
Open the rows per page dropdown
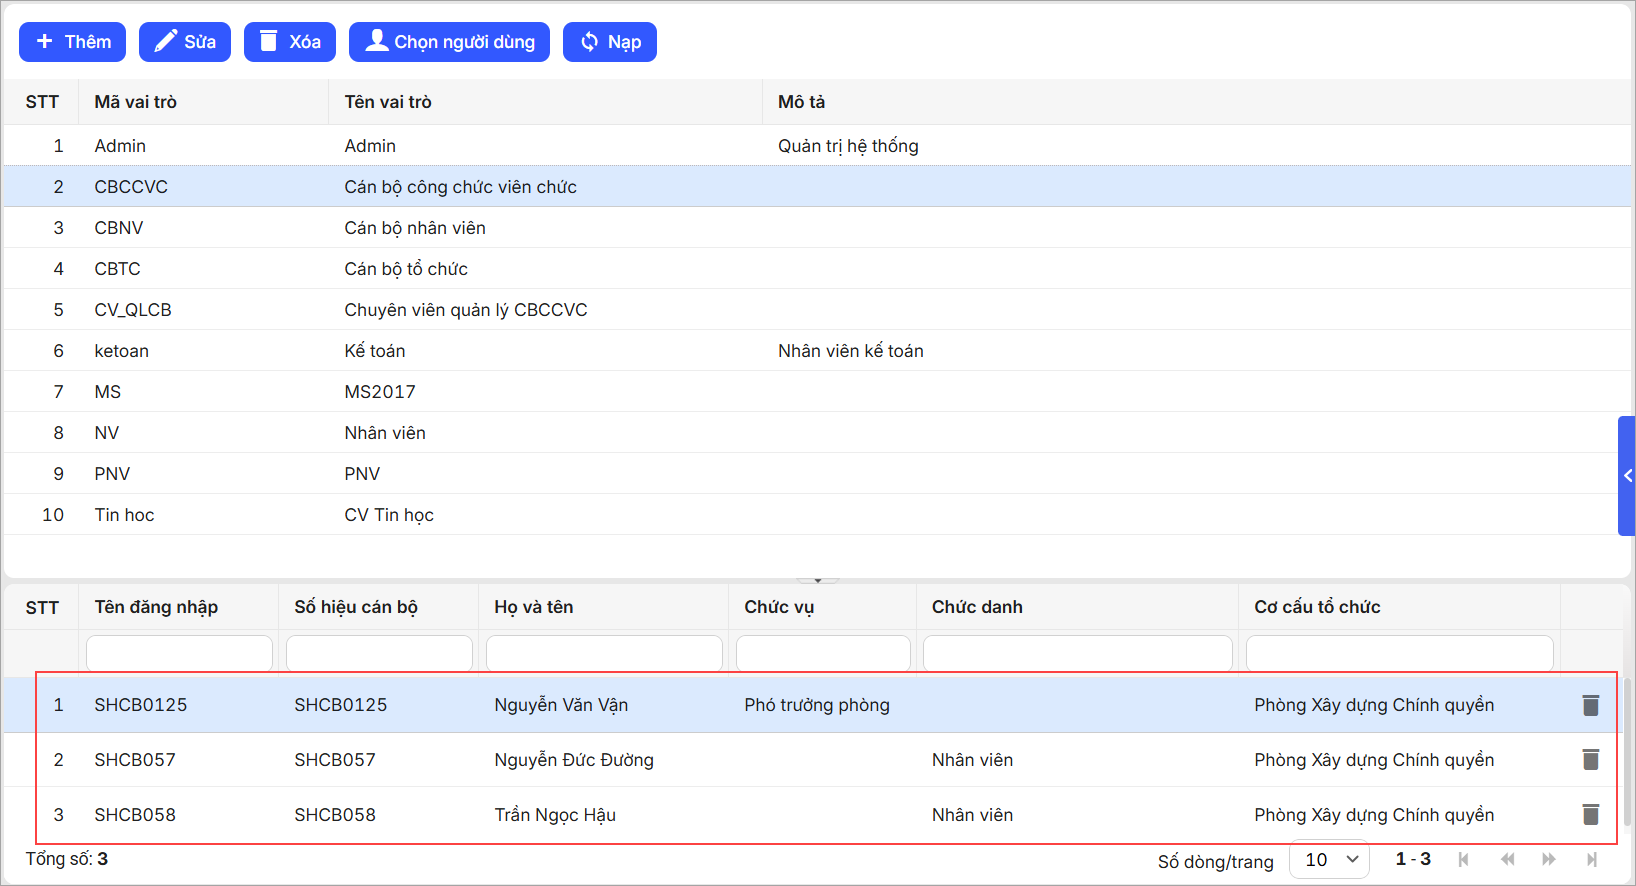coord(1329,860)
